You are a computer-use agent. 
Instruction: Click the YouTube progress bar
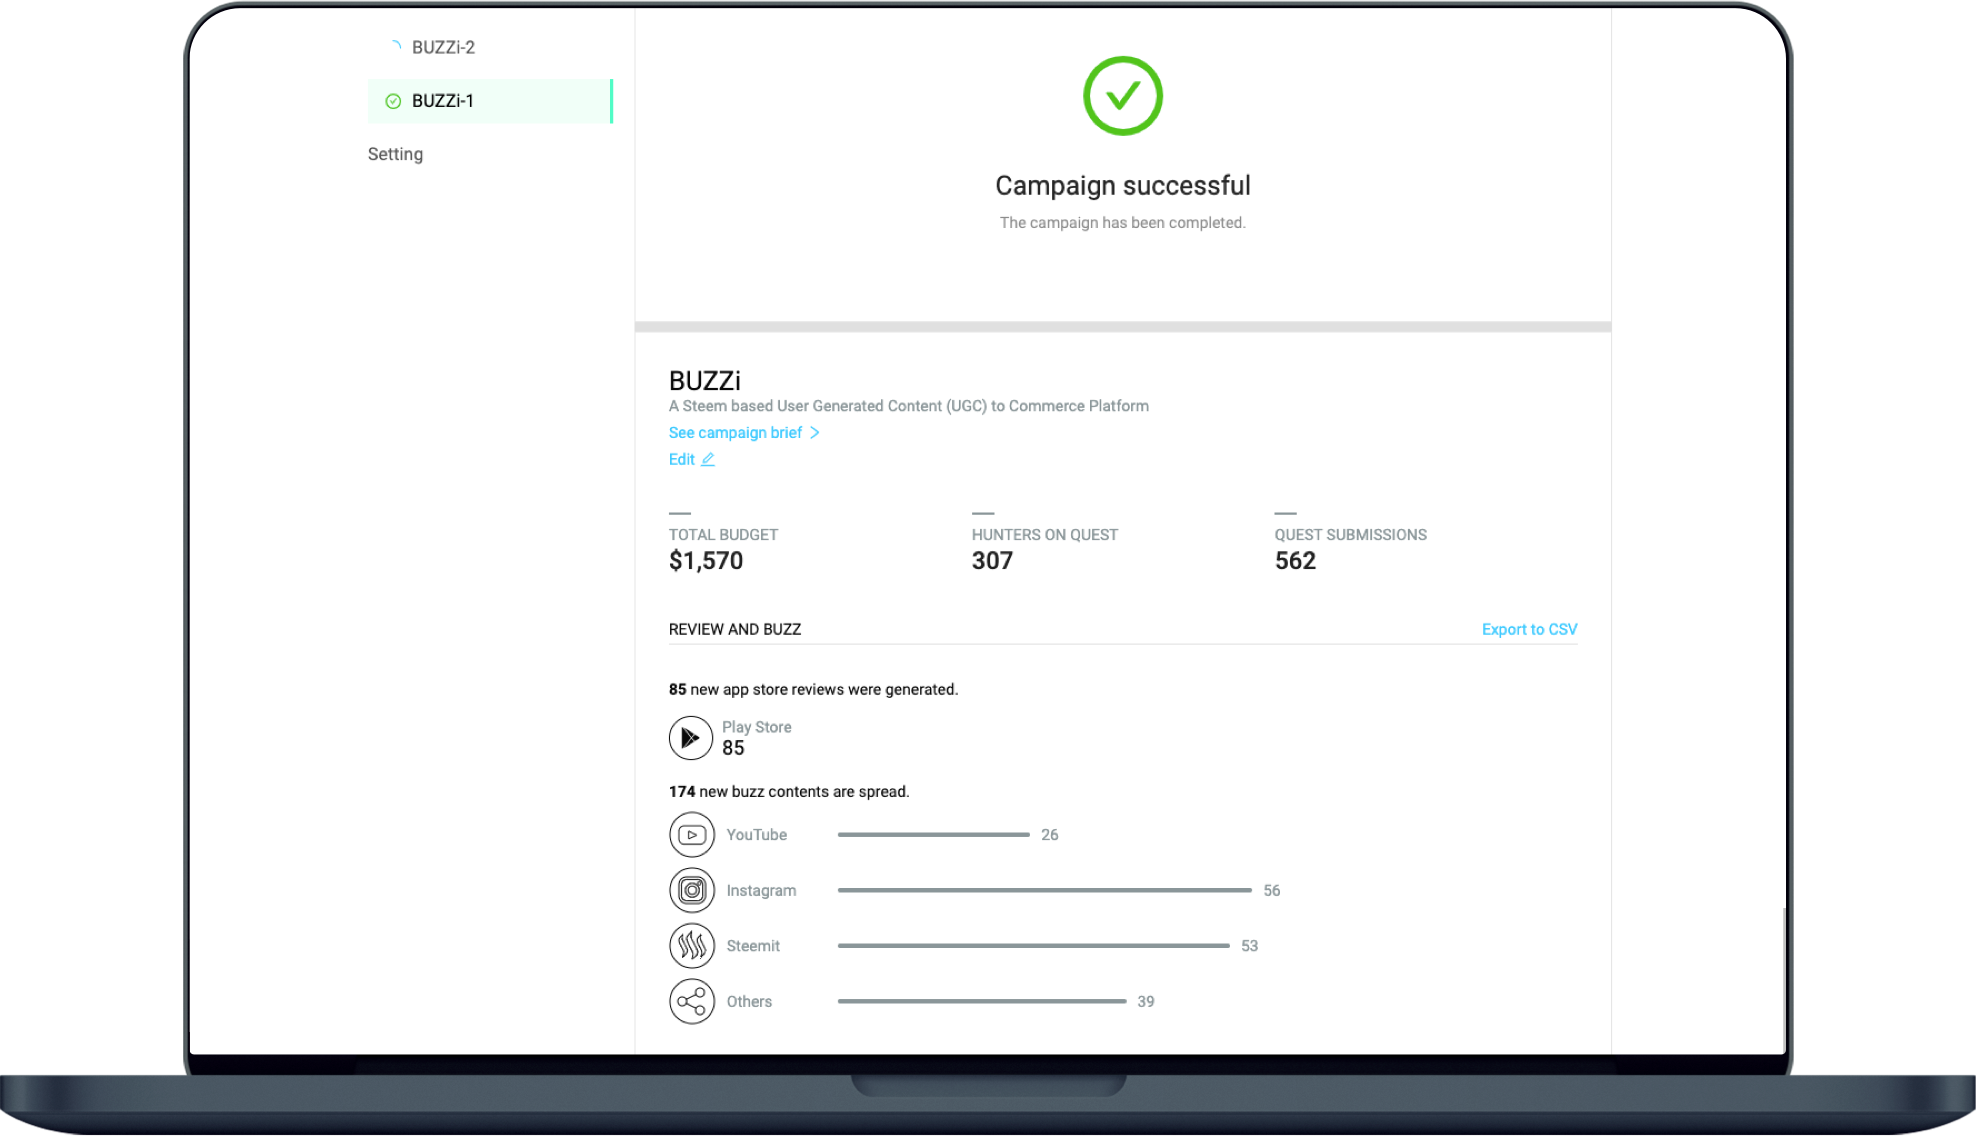pyautogui.click(x=933, y=834)
